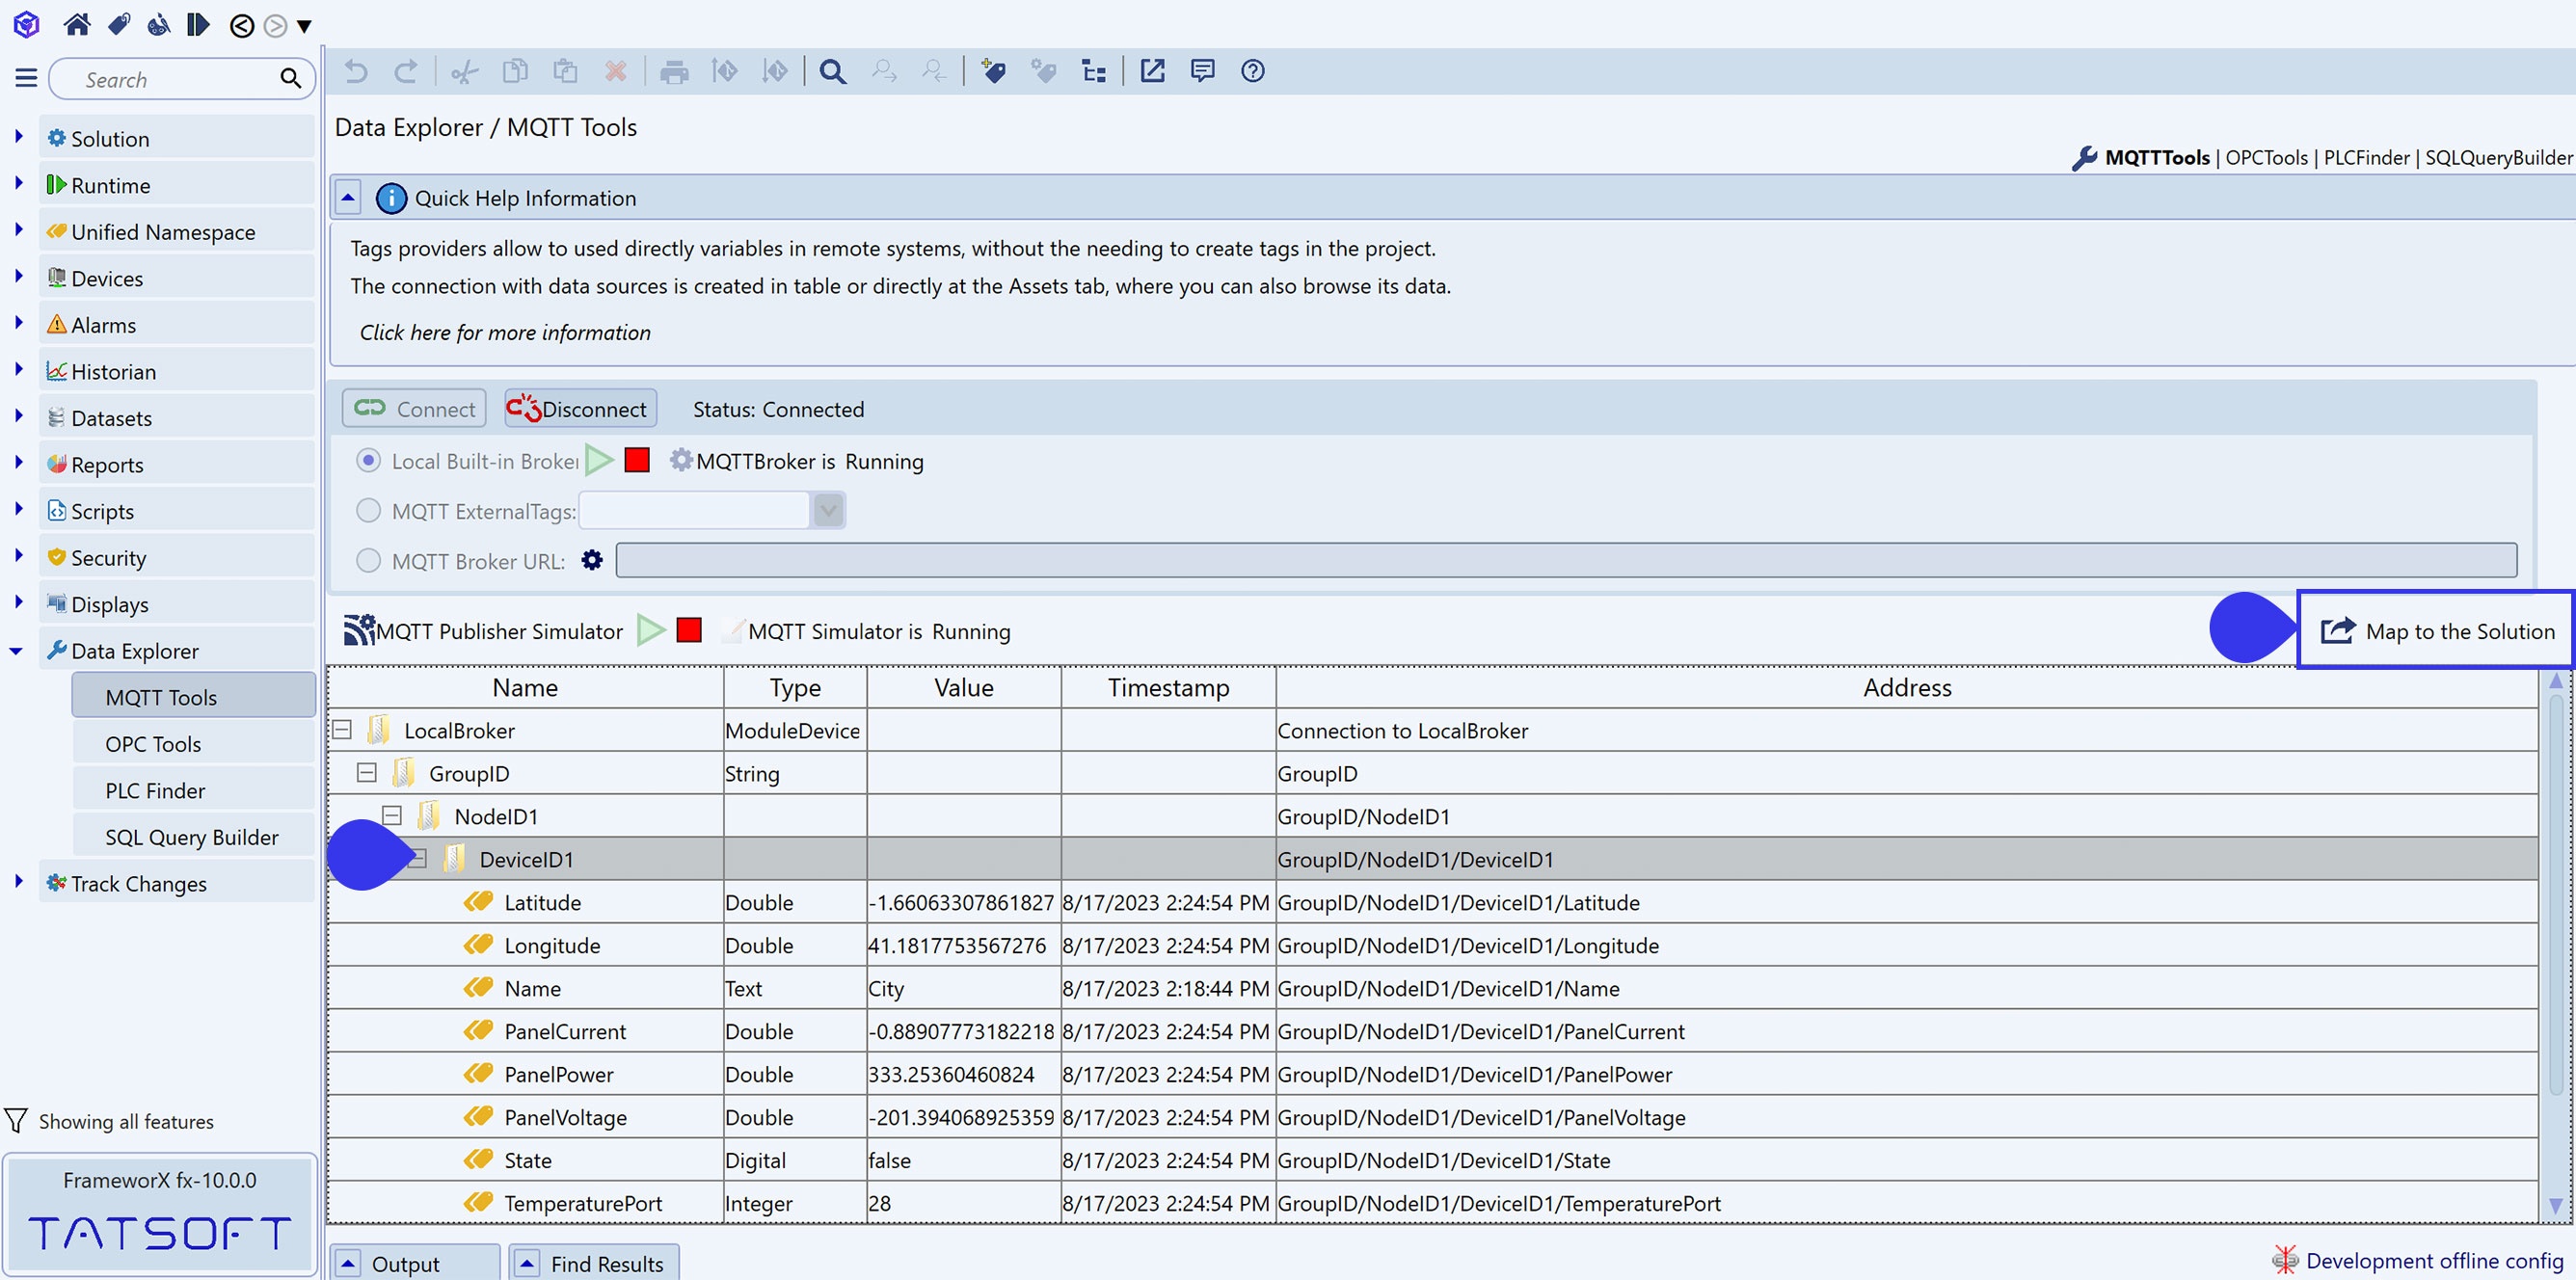
Task: Click the Import tags toolbar icon
Action: (725, 71)
